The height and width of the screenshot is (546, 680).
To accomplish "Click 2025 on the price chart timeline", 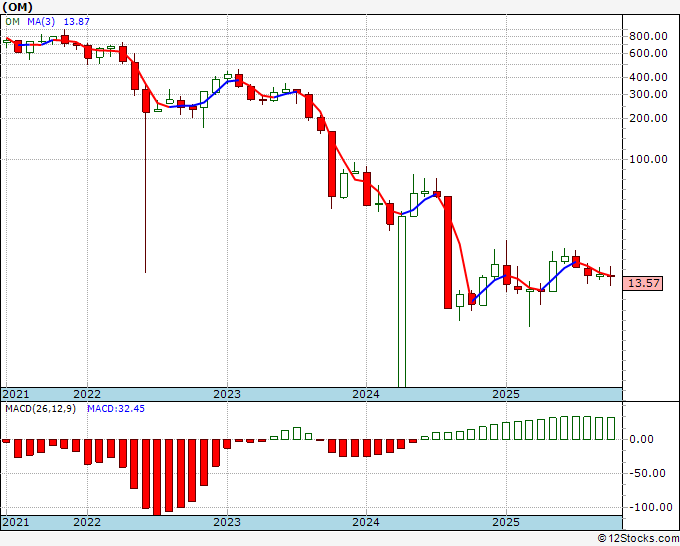I will coord(506,394).
